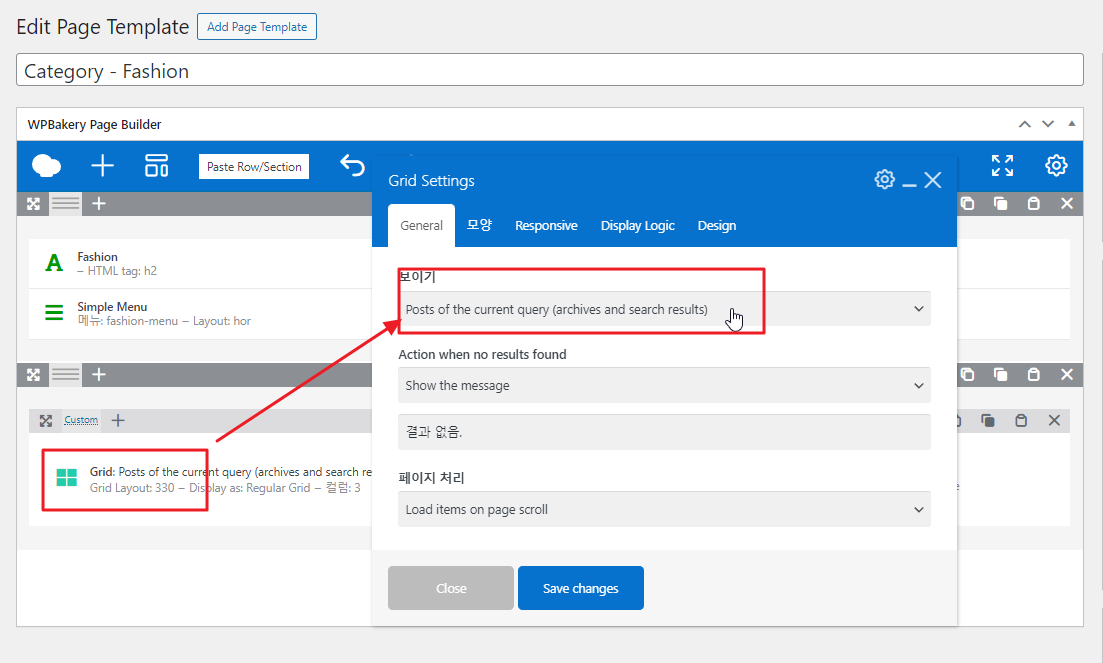Click Paste Row/Section button
This screenshot has width=1103, height=663.
254,167
